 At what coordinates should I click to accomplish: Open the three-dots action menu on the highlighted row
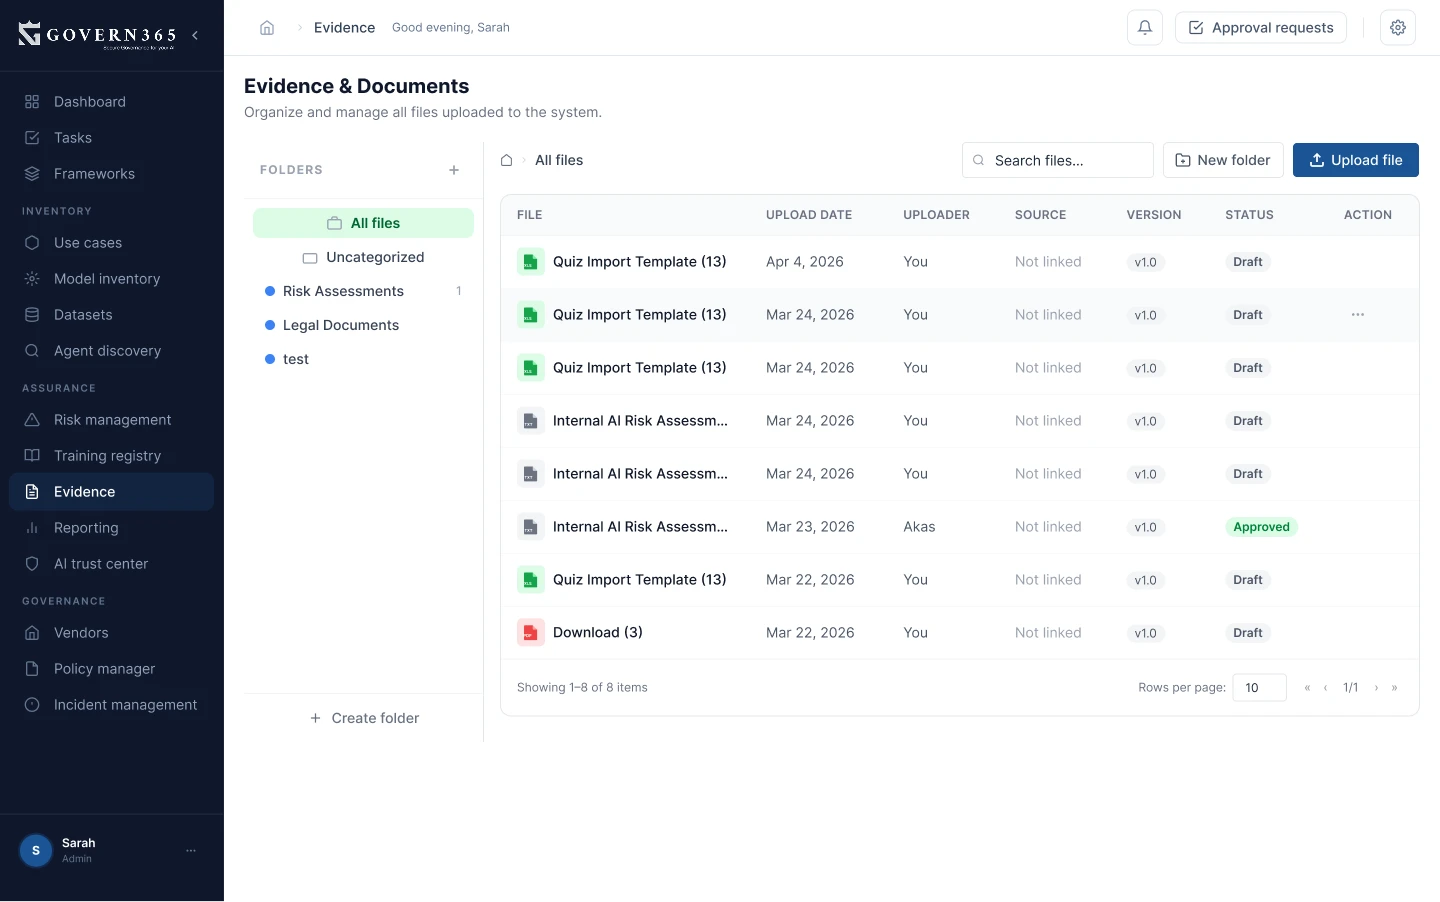[x=1357, y=315]
